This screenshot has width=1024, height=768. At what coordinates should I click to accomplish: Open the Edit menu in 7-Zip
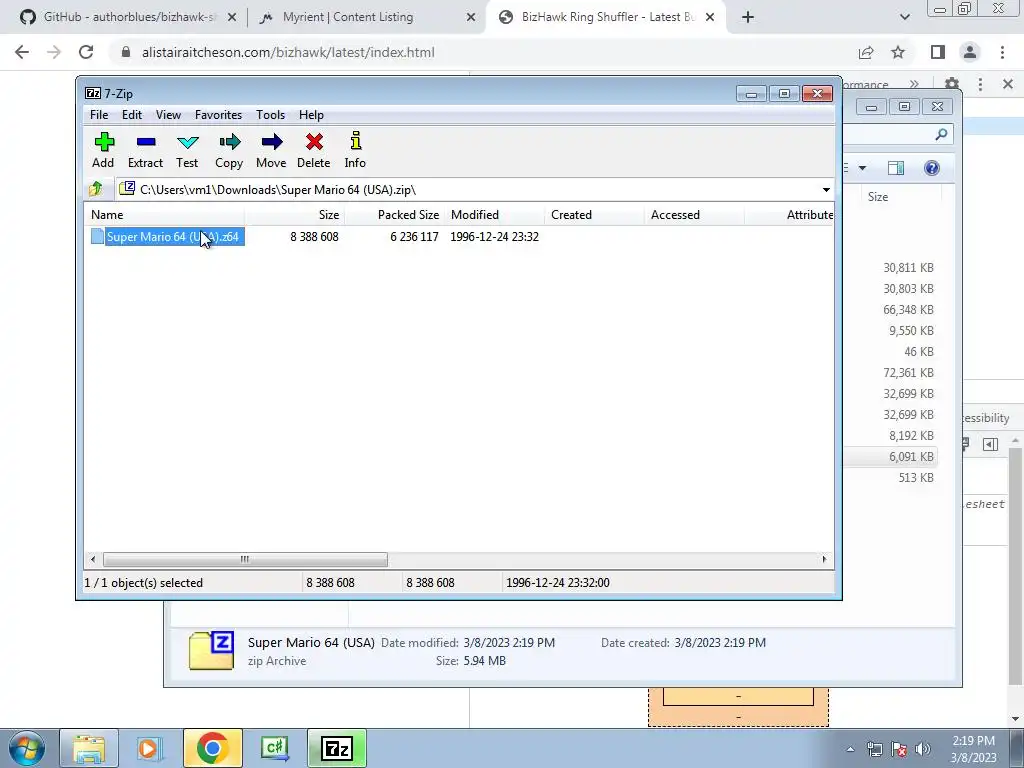[x=132, y=115]
